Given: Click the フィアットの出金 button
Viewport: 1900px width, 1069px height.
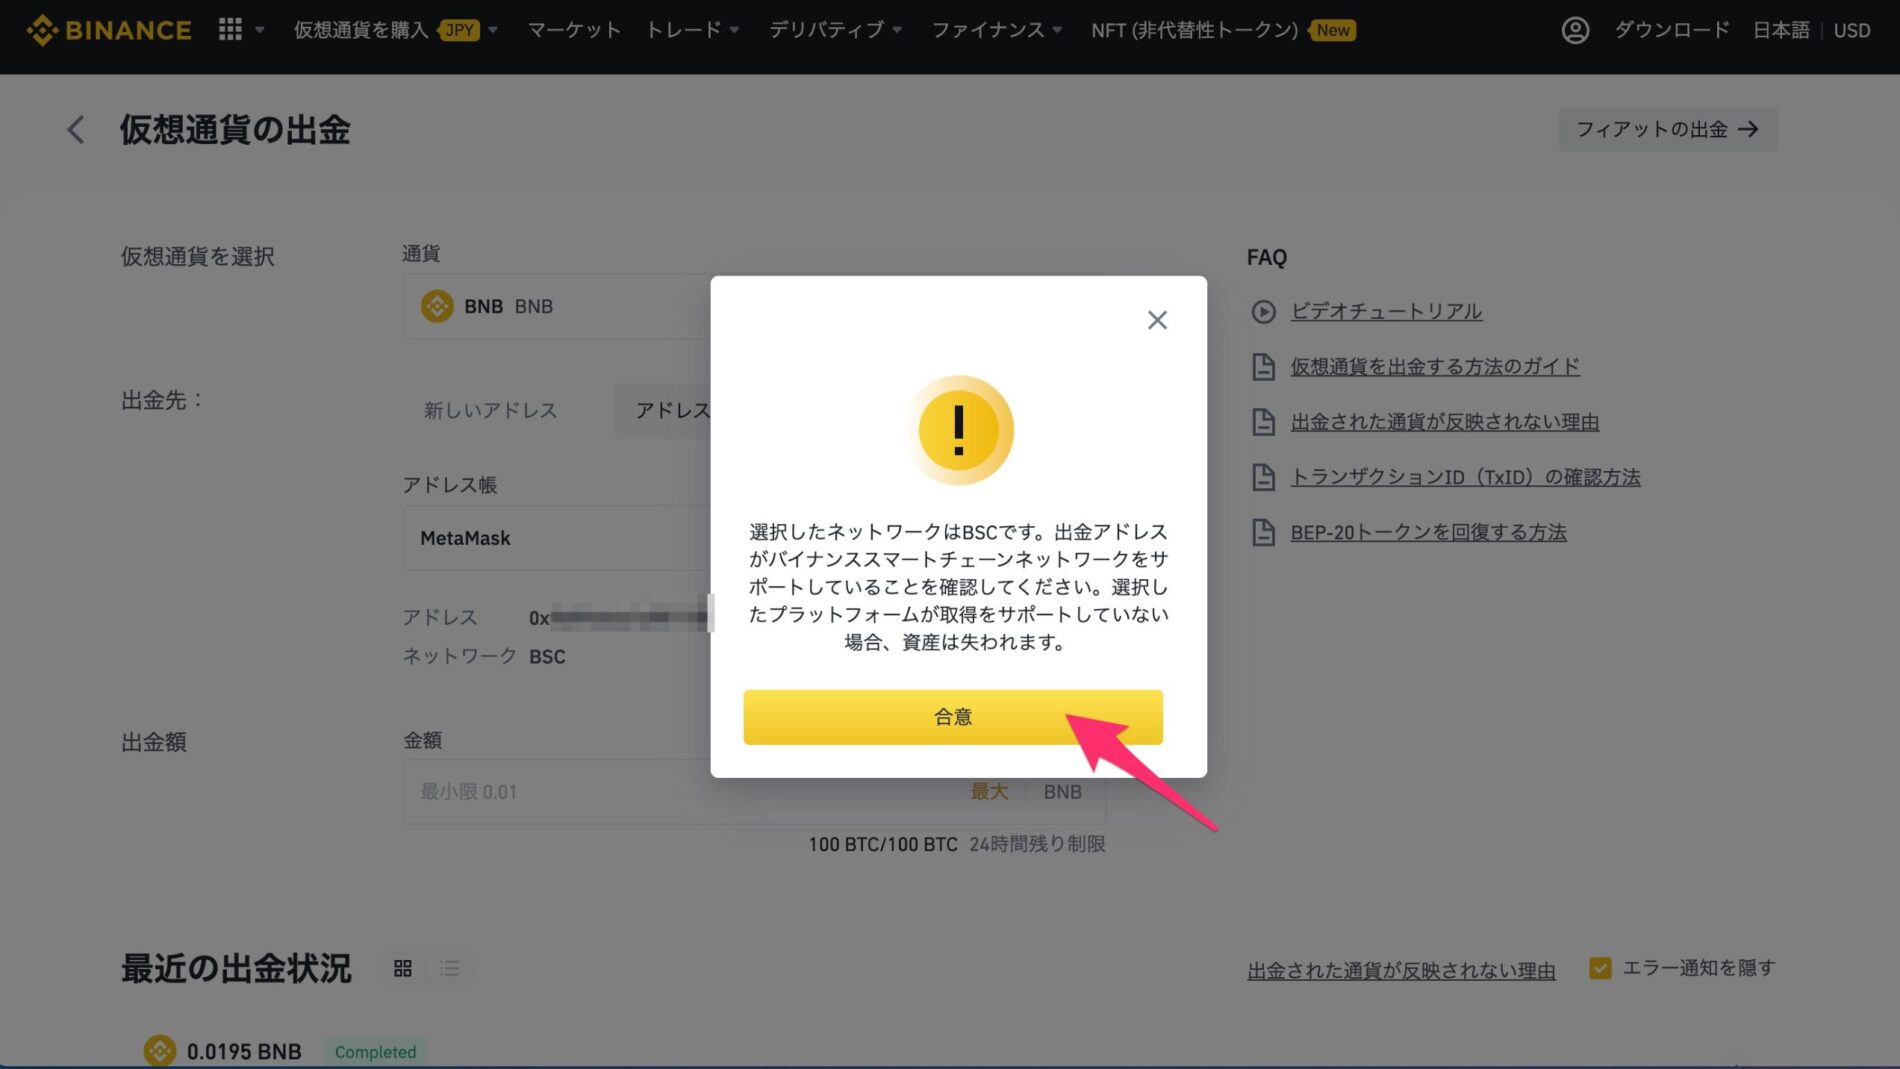Looking at the screenshot, I should point(1668,129).
